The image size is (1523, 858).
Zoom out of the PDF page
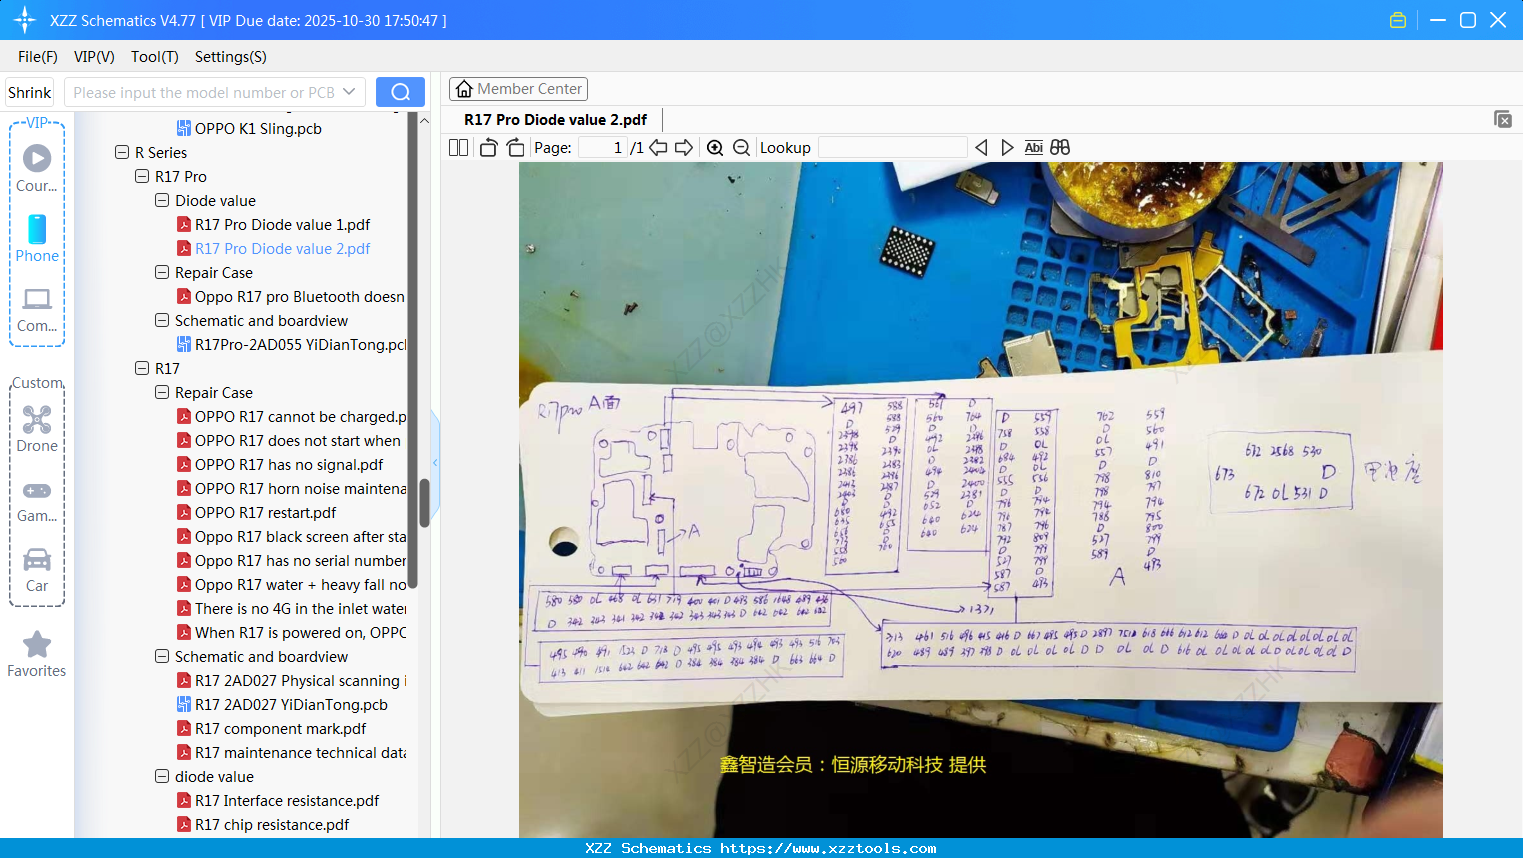(740, 147)
